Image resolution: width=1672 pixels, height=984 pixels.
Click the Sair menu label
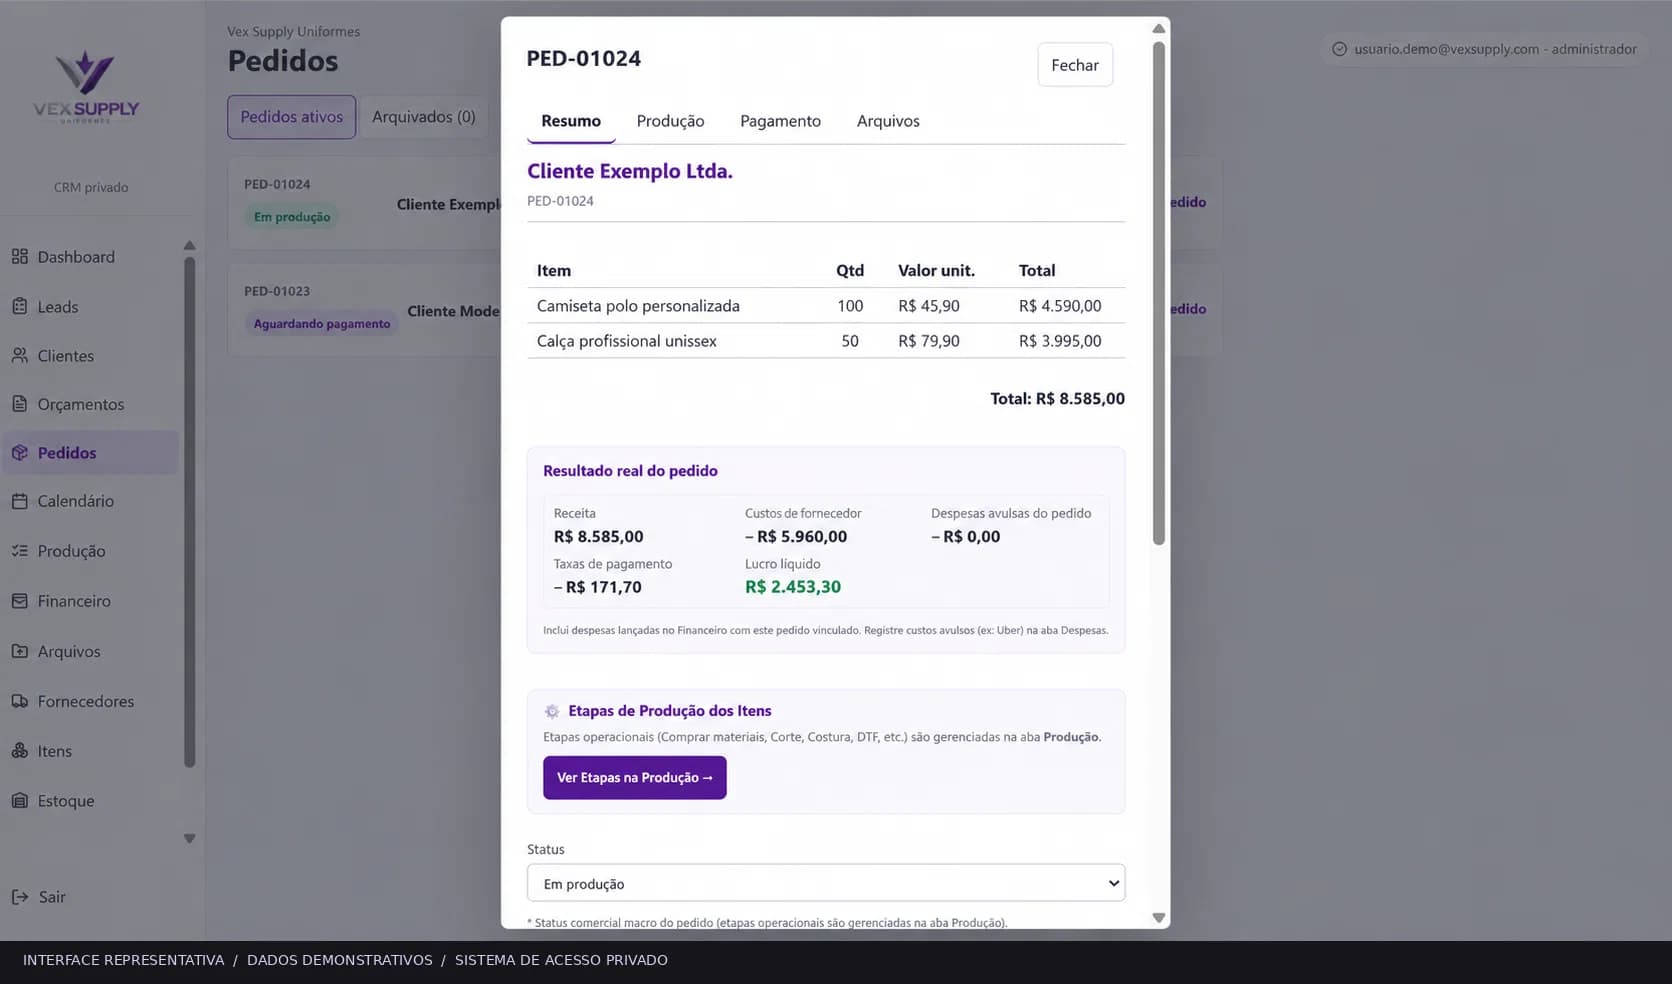52,897
